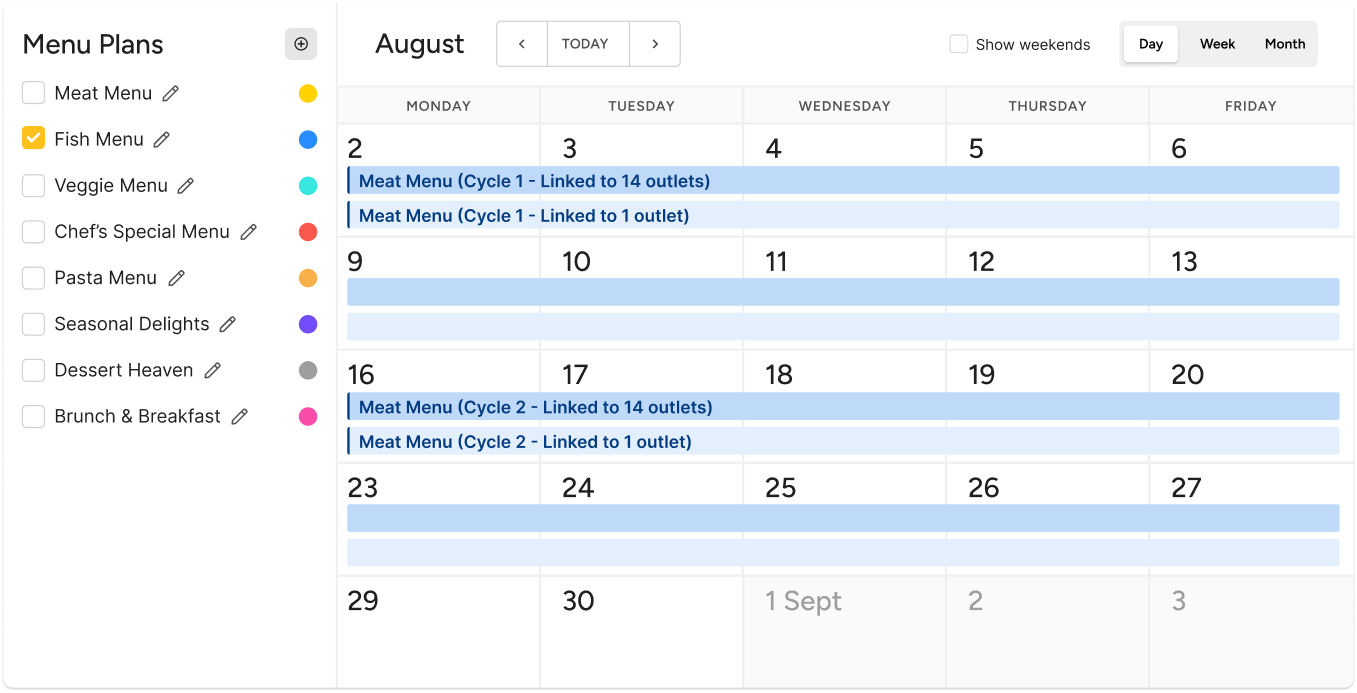This screenshot has height=693, width=1357.
Task: Edit the Meat Menu name
Action: tap(171, 93)
